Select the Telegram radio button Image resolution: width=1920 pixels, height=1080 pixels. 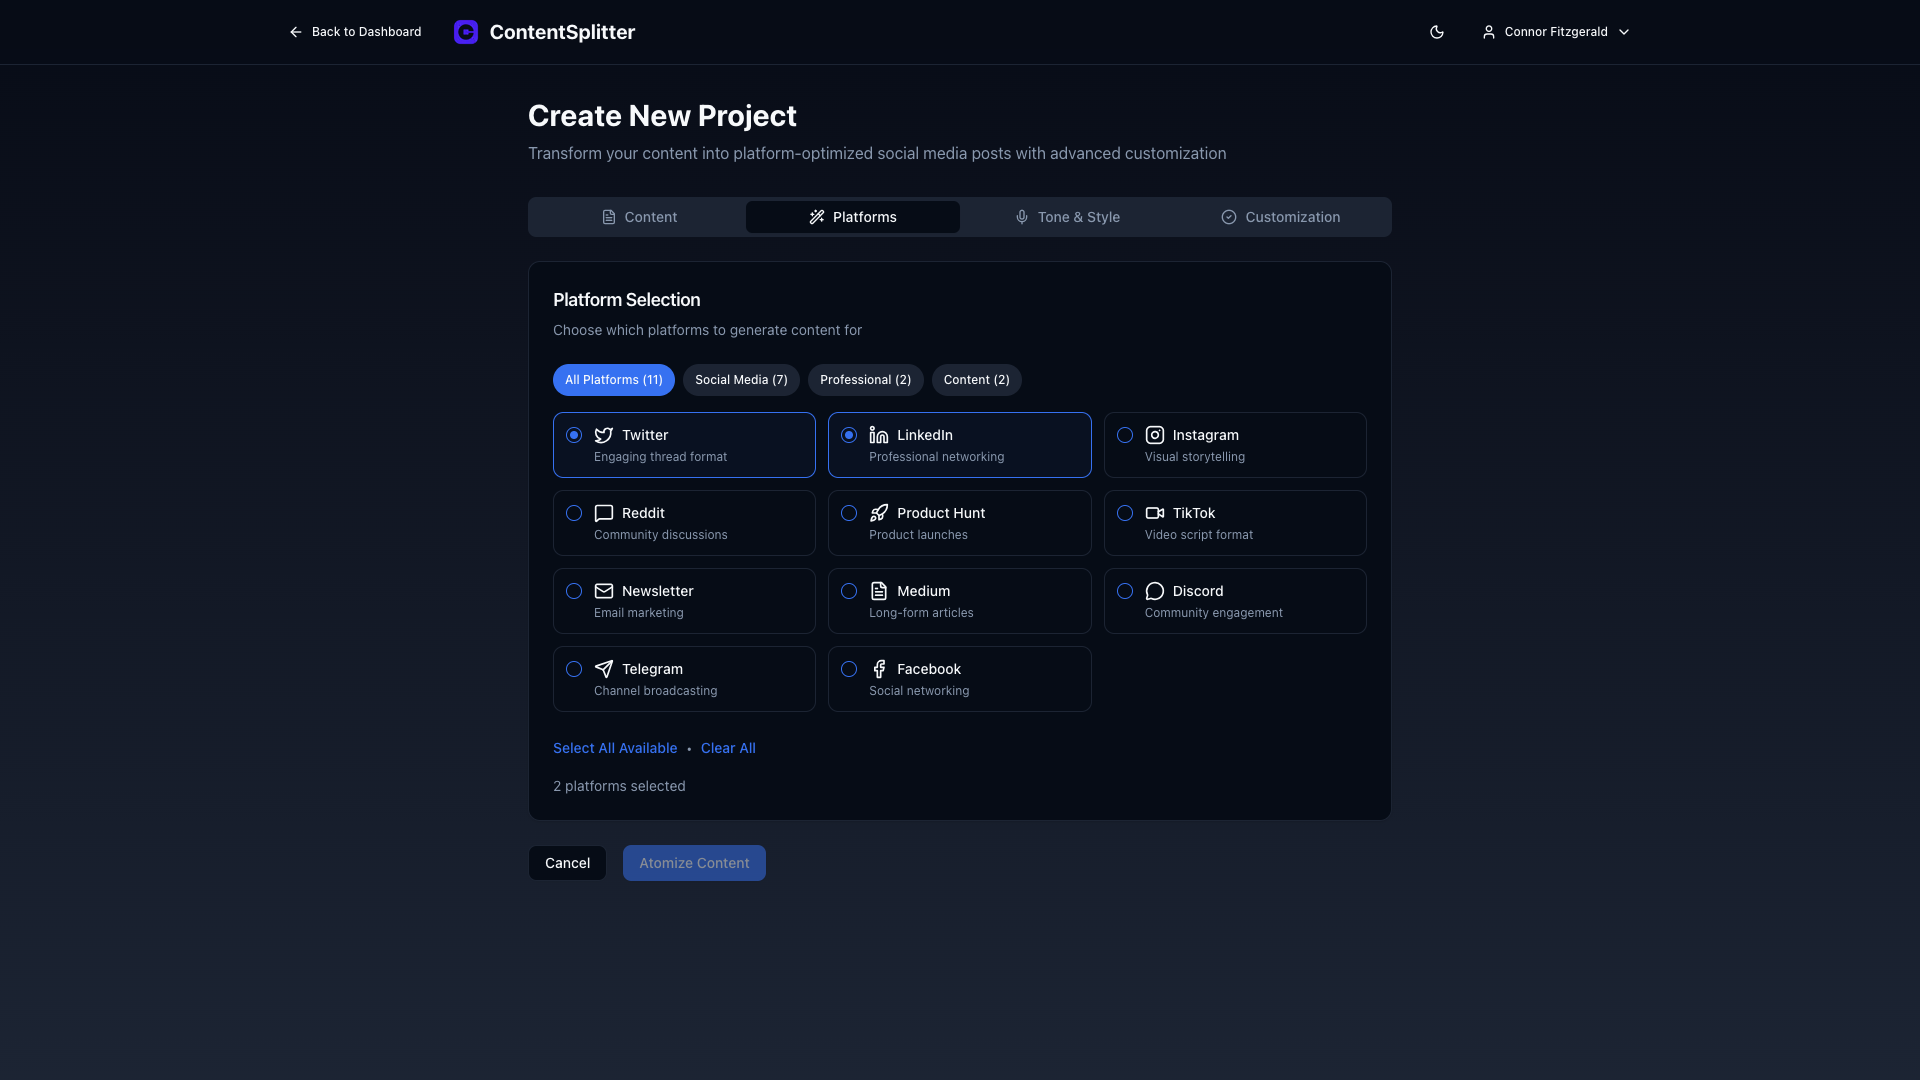click(574, 669)
